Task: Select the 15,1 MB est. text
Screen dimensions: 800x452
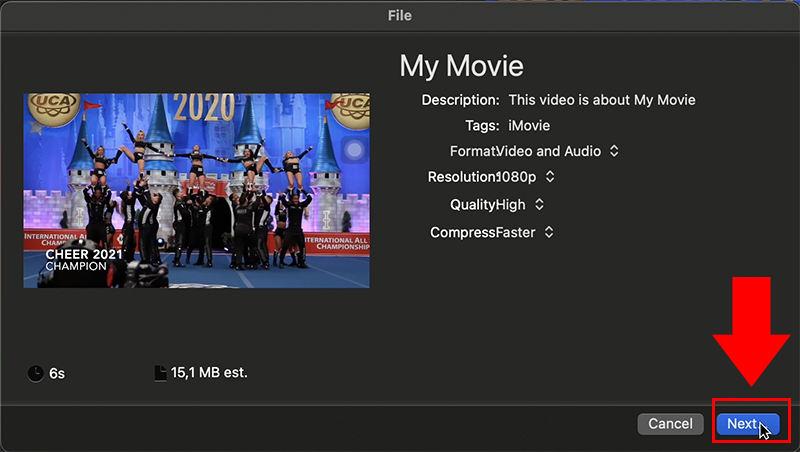Action: coord(209,373)
